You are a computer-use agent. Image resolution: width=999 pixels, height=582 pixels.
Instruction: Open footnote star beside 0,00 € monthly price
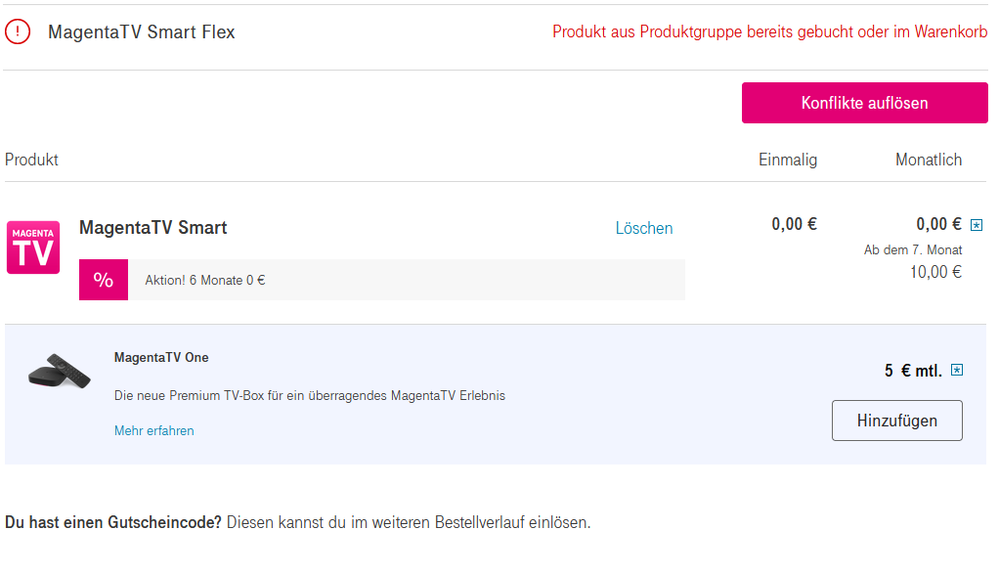976,224
